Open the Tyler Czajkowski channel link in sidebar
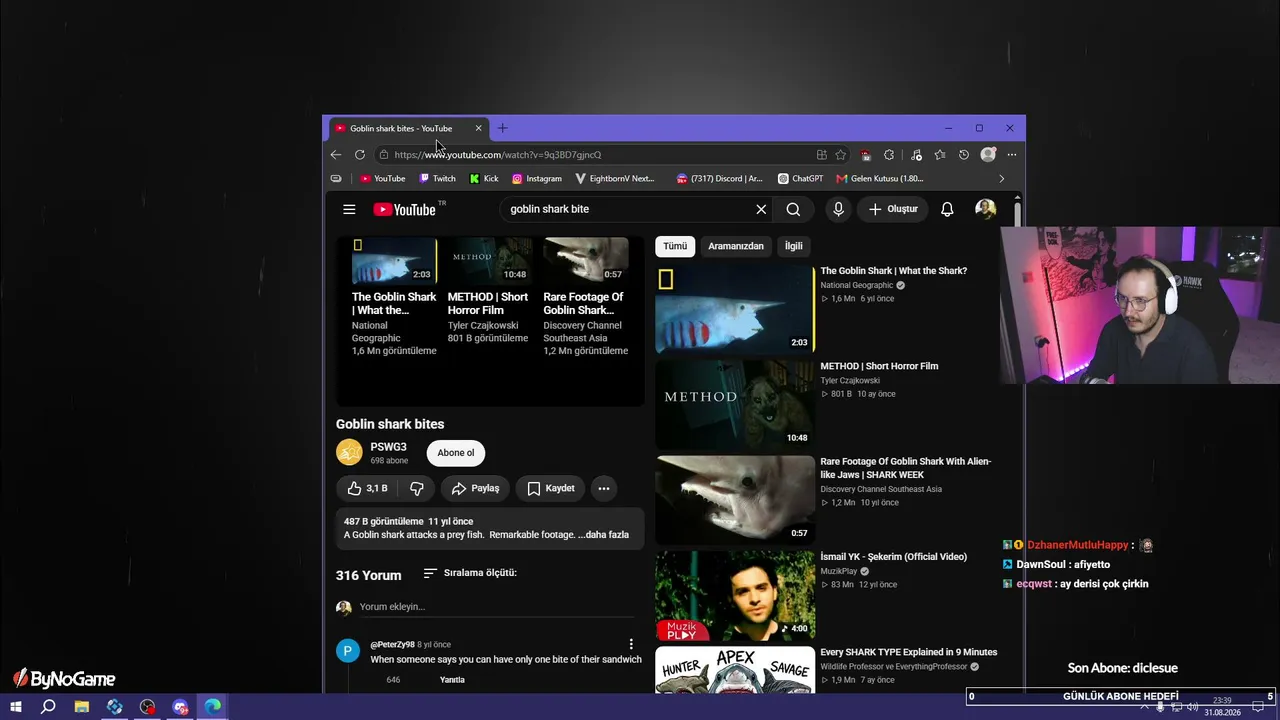This screenshot has width=1280, height=720. tap(850, 381)
